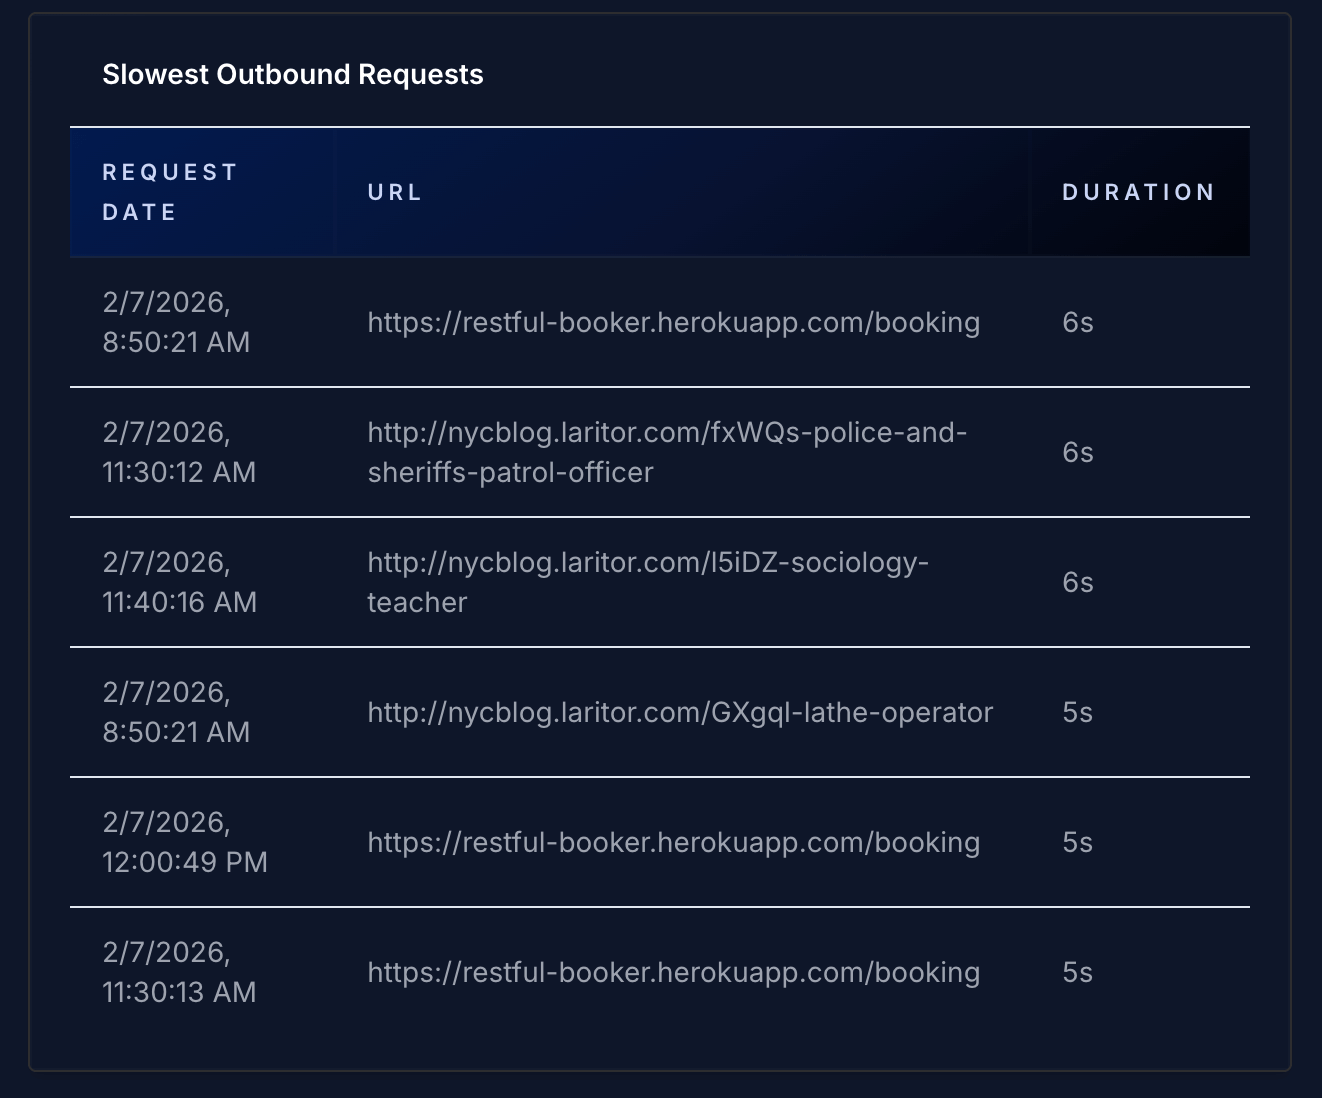Viewport: 1322px width, 1098px height.
Task: Click the 6s duration of the sociology-teacher row
Action: click(x=1078, y=582)
